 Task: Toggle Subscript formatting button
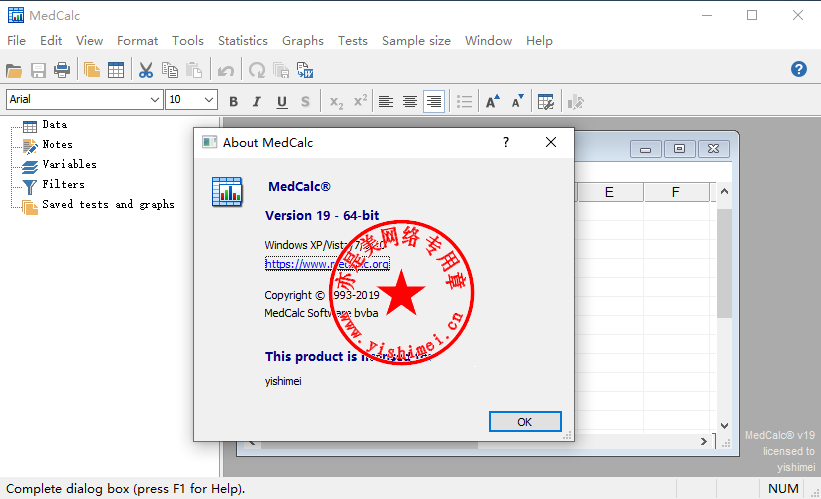coord(336,102)
